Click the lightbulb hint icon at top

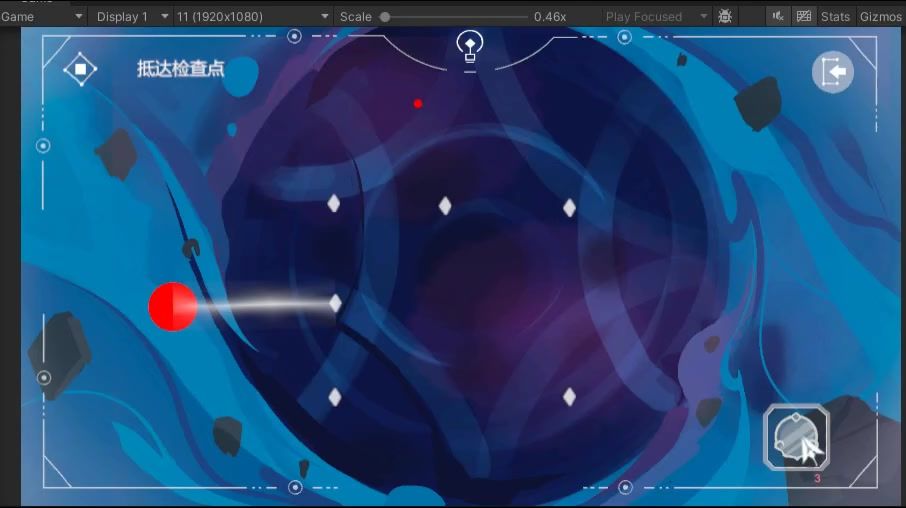pyautogui.click(x=469, y=46)
